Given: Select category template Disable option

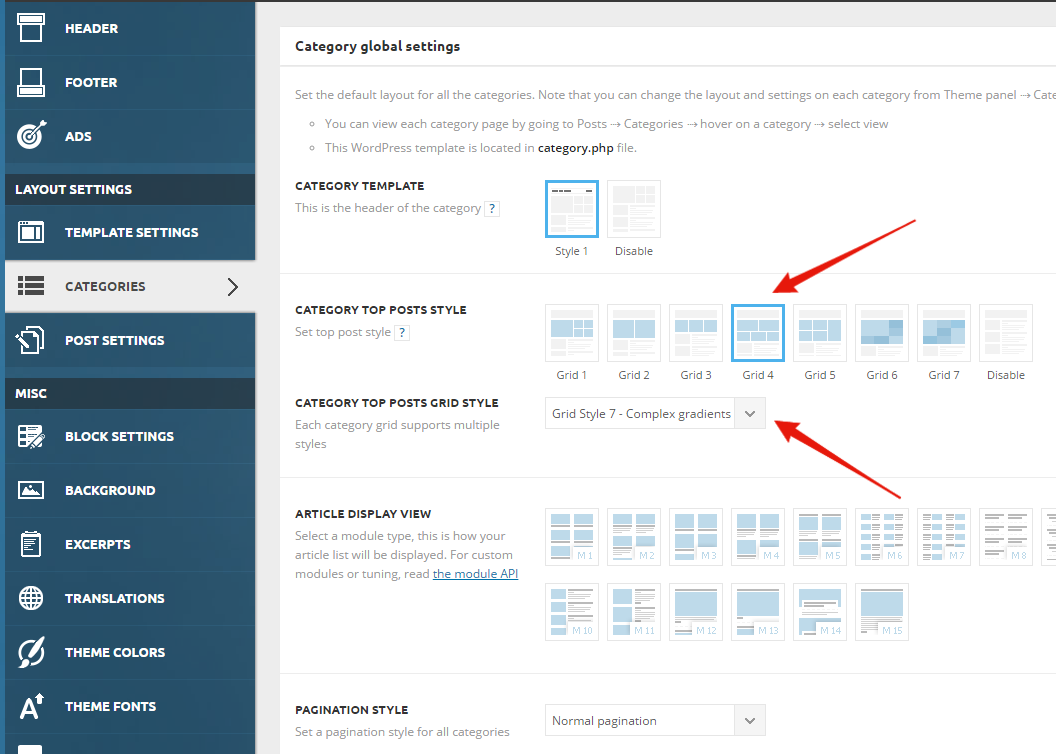Looking at the screenshot, I should (x=634, y=209).
